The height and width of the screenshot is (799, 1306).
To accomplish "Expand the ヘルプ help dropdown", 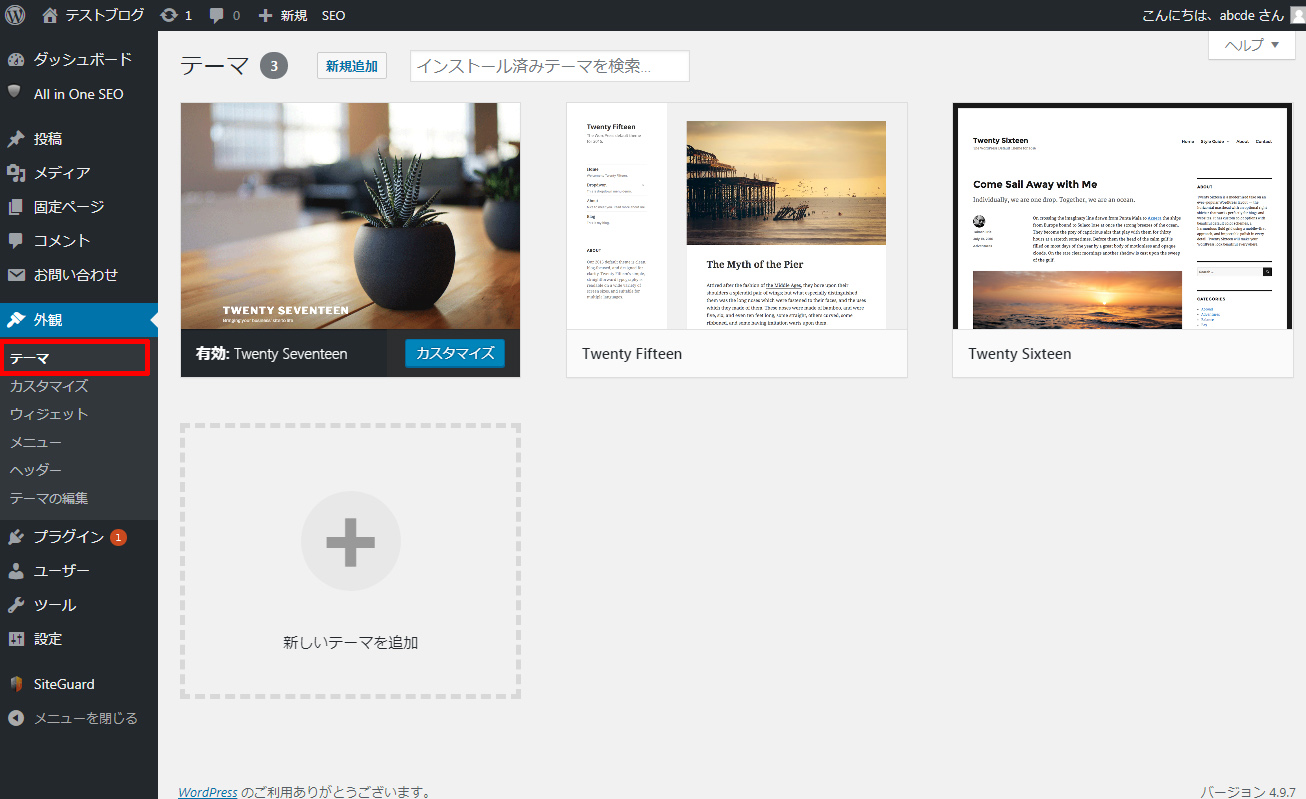I will 1251,45.
